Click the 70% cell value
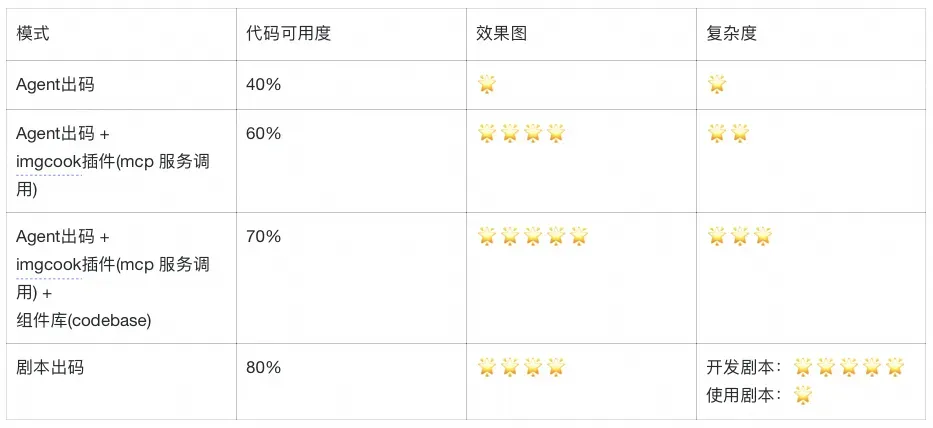This screenshot has width=933, height=428. [263, 237]
